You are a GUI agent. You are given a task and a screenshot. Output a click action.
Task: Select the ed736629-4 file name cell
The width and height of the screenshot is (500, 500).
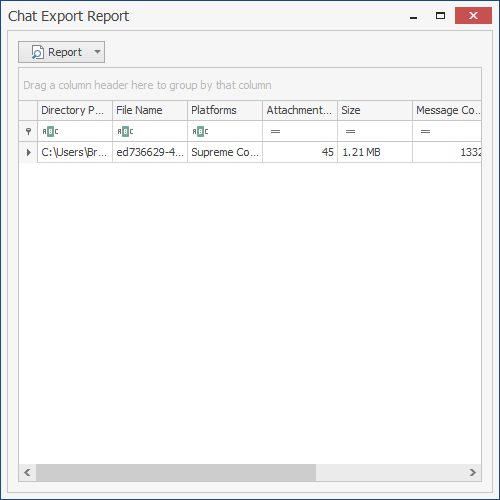150,152
